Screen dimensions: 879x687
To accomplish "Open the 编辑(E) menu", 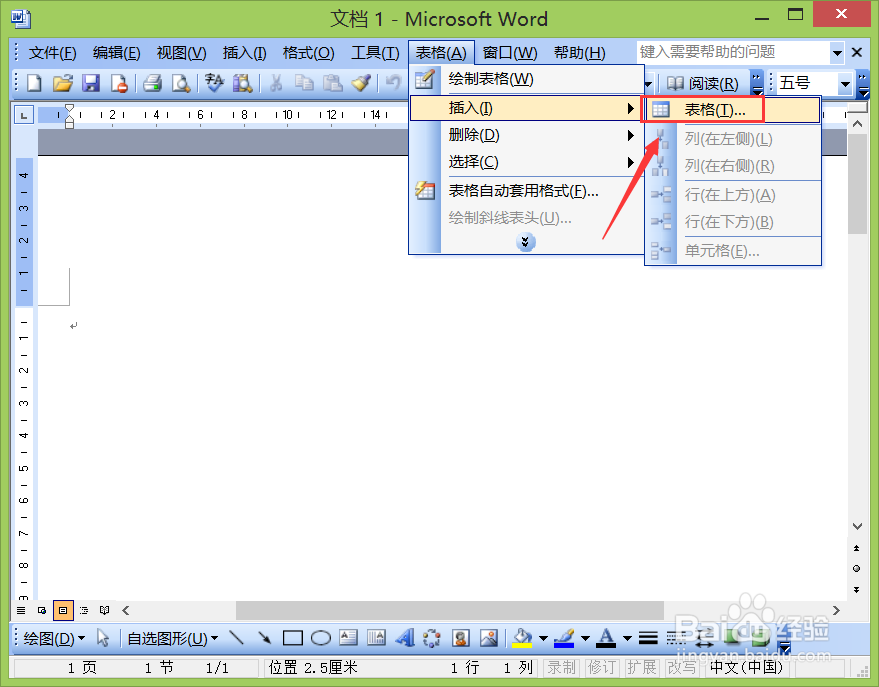I will pyautogui.click(x=116, y=53).
